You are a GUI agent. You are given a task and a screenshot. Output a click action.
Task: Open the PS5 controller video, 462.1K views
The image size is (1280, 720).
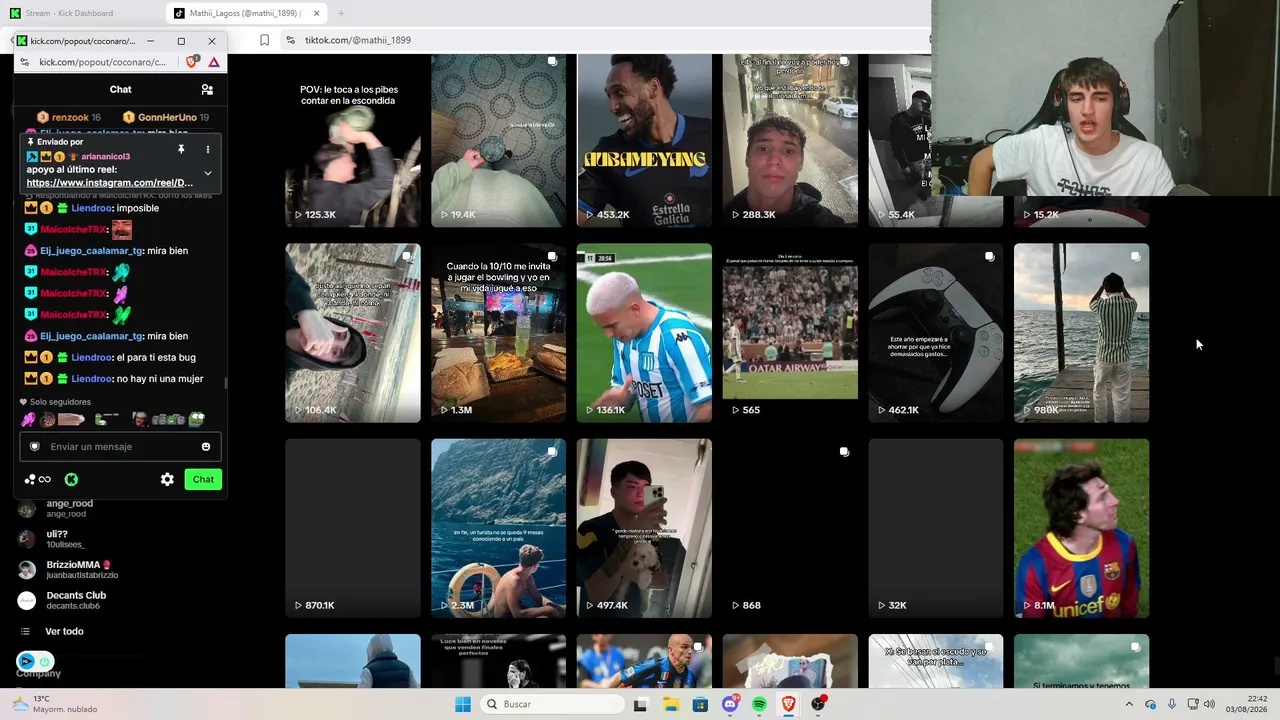tap(936, 333)
